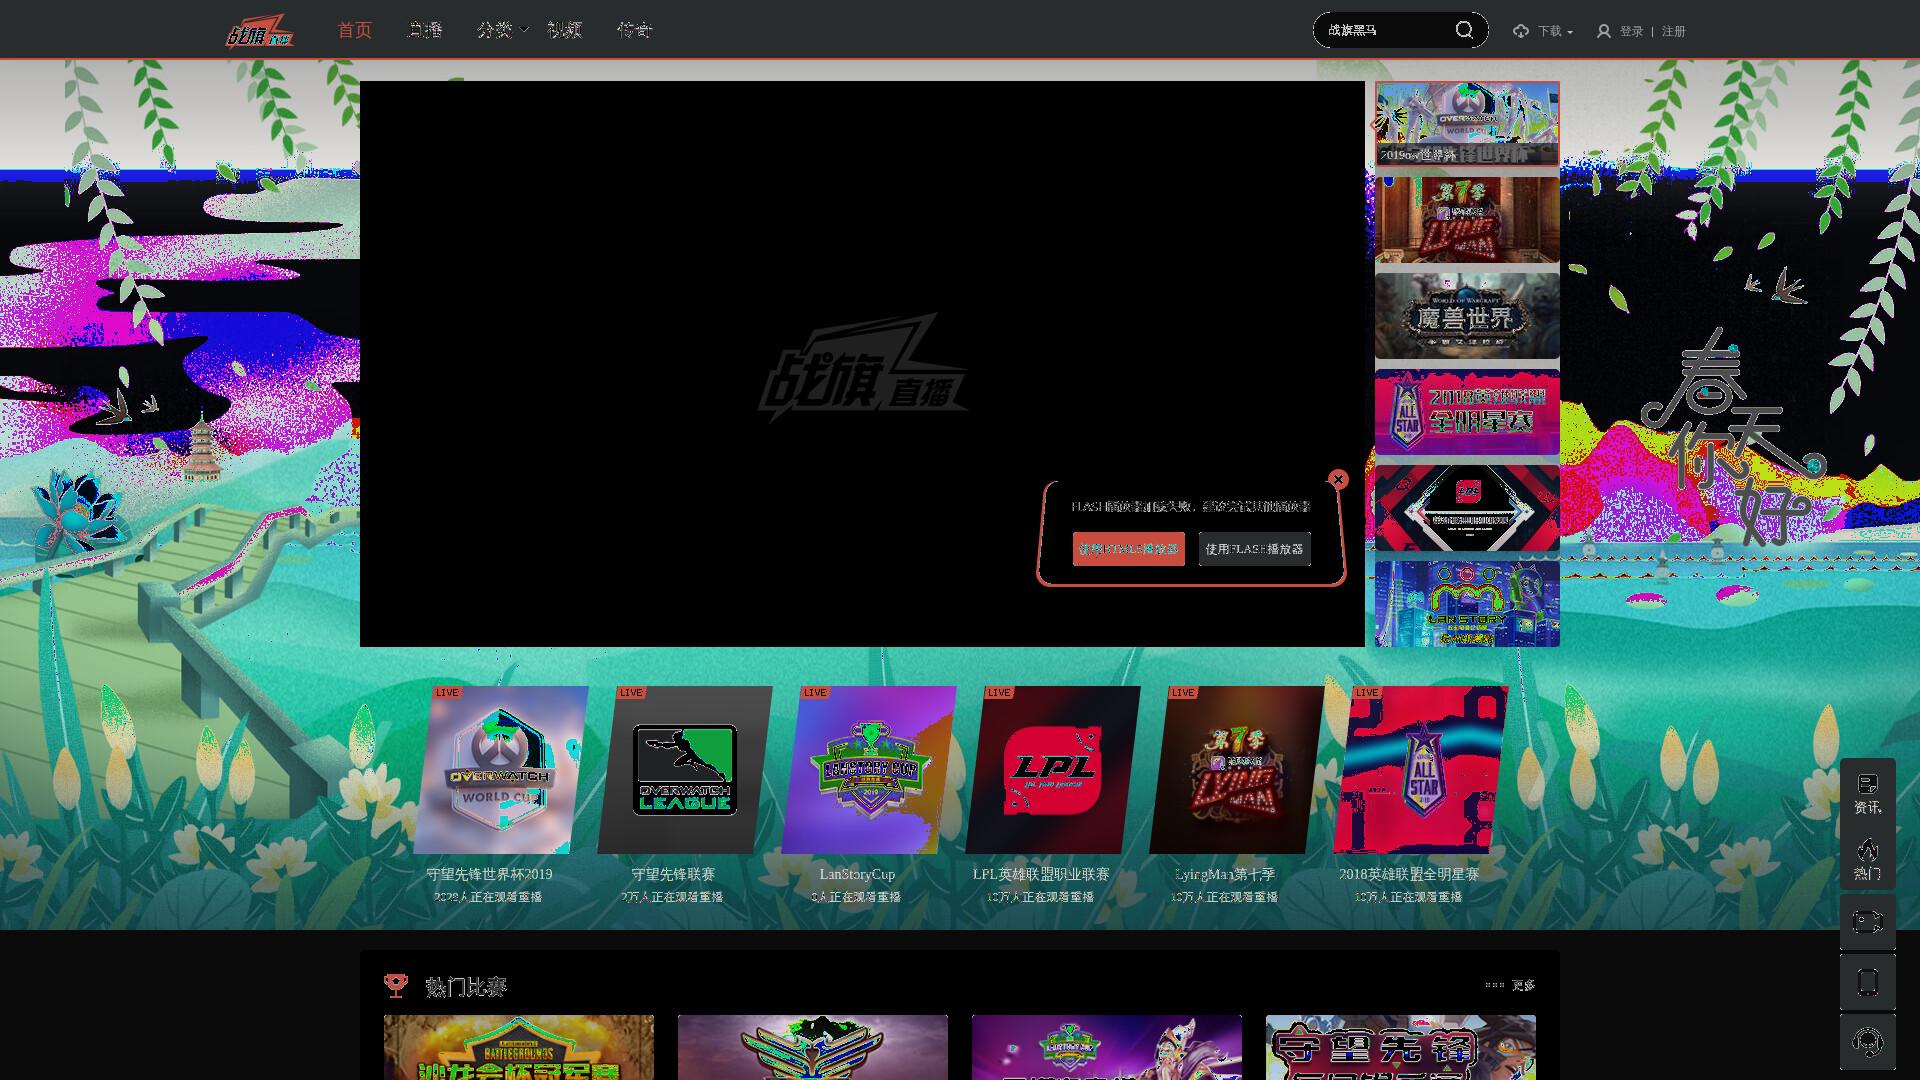Click the mobile phone sidebar icon
The image size is (1920, 1080).
coord(1867,982)
